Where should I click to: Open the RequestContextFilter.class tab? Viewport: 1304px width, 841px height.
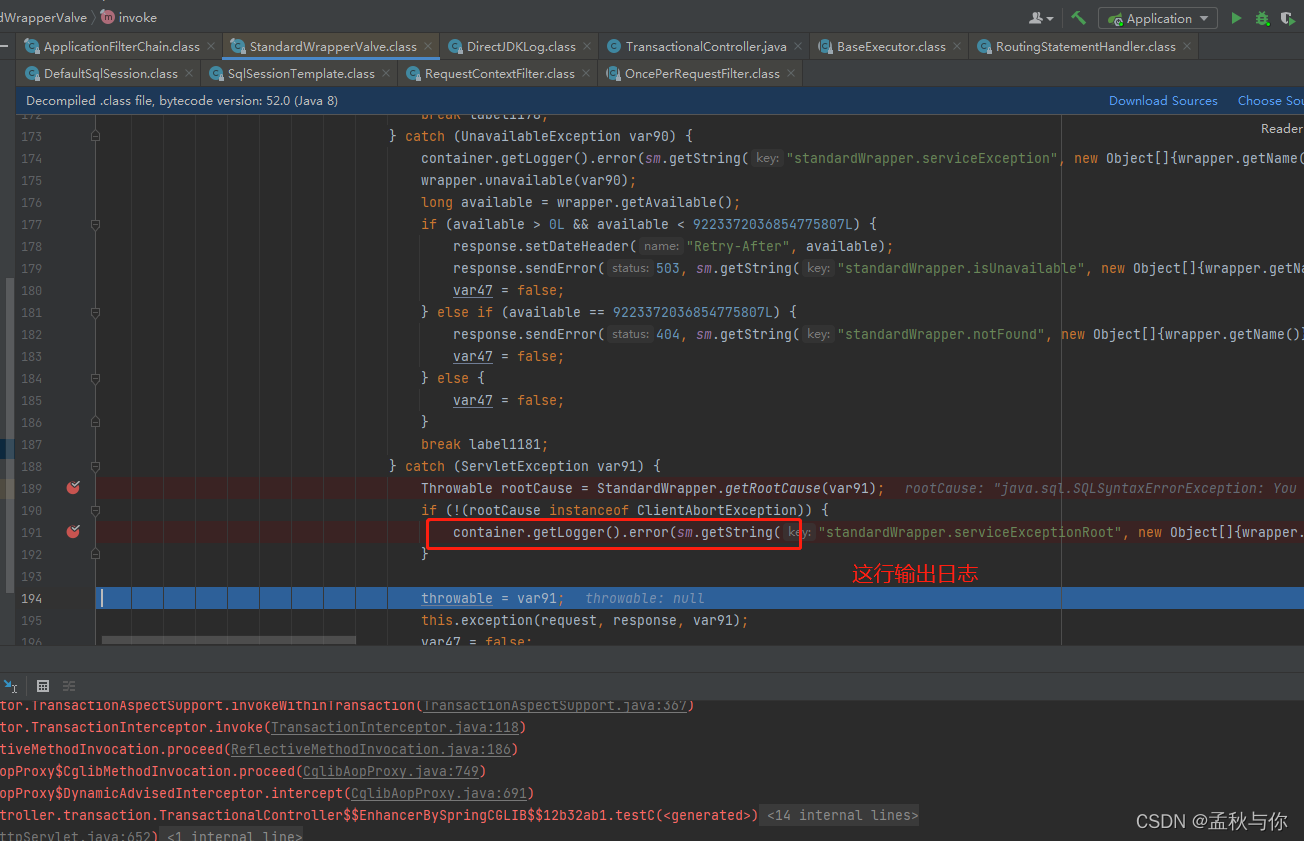(499, 73)
